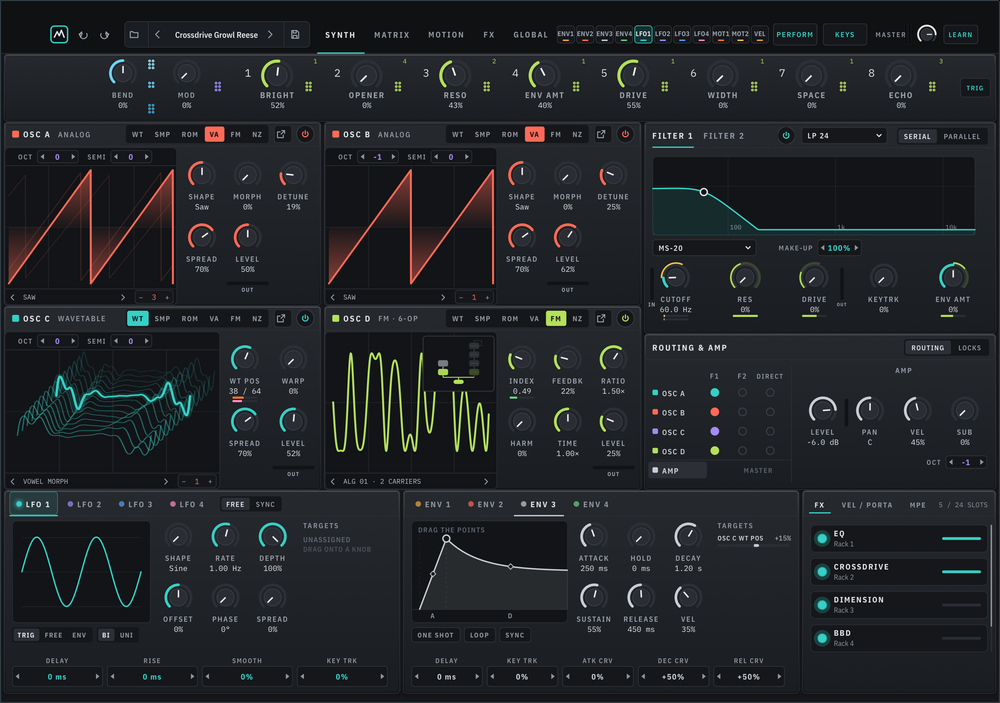Toggle Filter 1 power

coord(786,135)
